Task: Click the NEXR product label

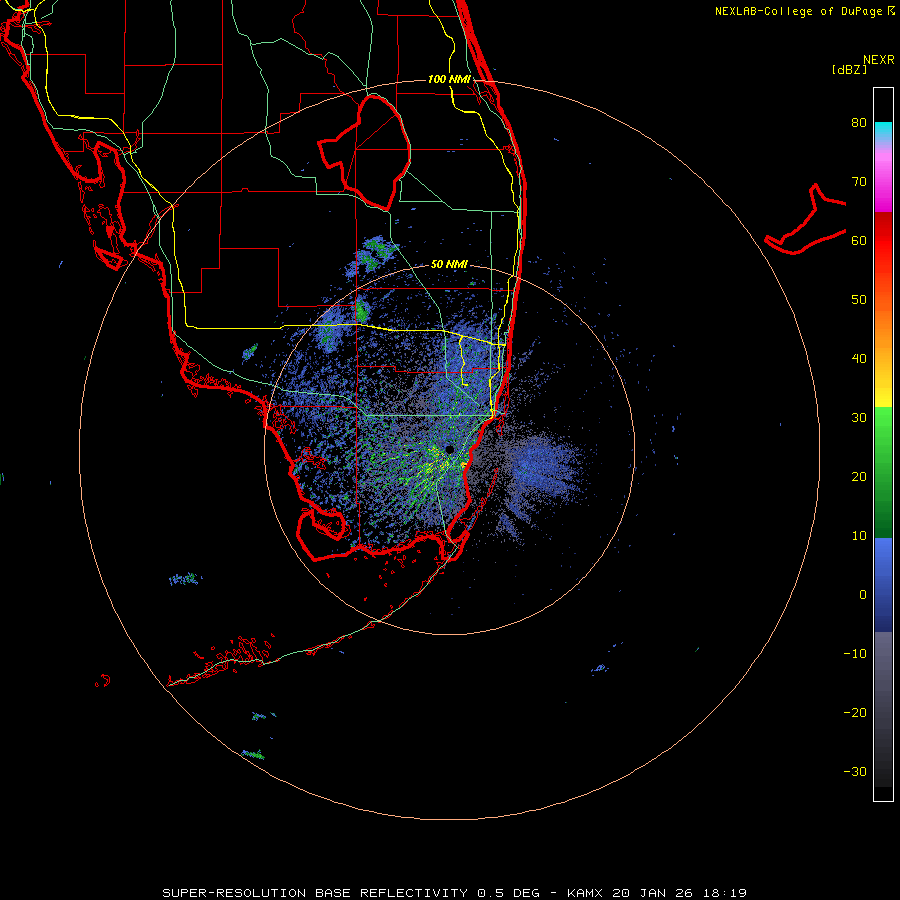Action: [878, 60]
